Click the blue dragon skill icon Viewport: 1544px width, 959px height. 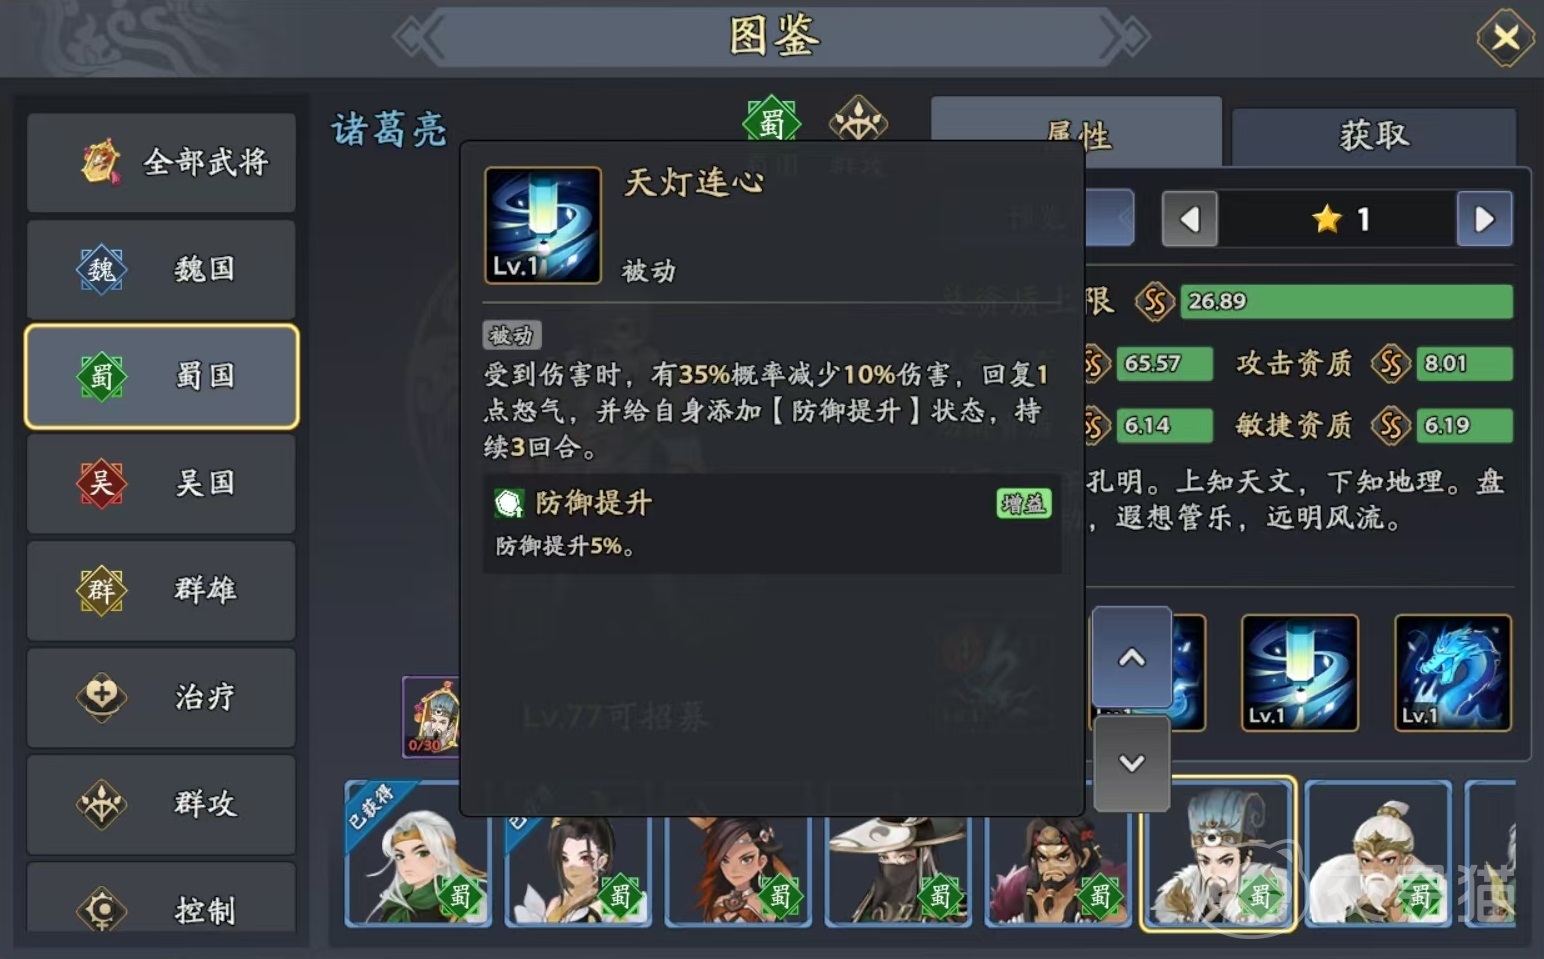click(1452, 672)
